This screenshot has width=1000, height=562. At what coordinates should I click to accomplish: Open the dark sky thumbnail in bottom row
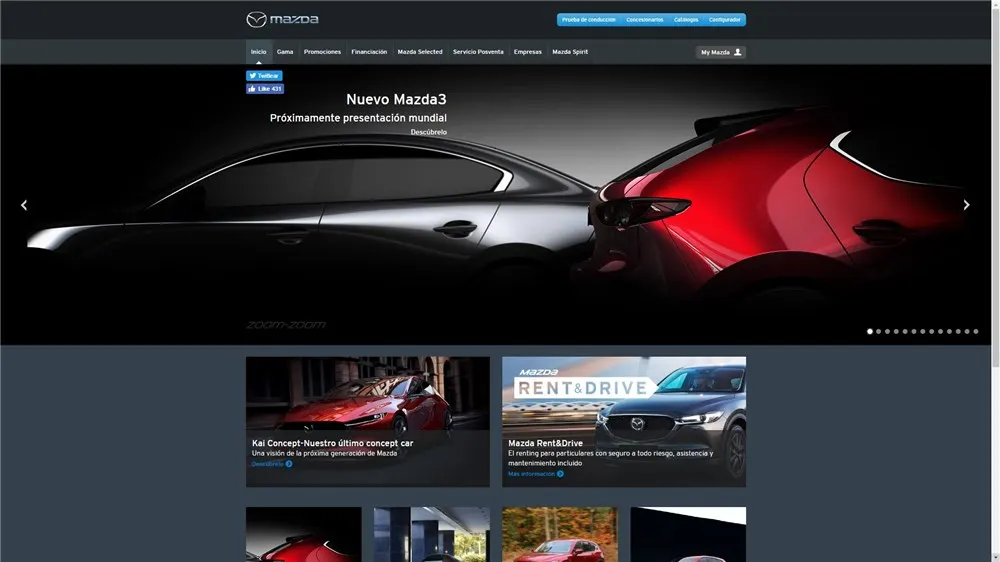688,535
